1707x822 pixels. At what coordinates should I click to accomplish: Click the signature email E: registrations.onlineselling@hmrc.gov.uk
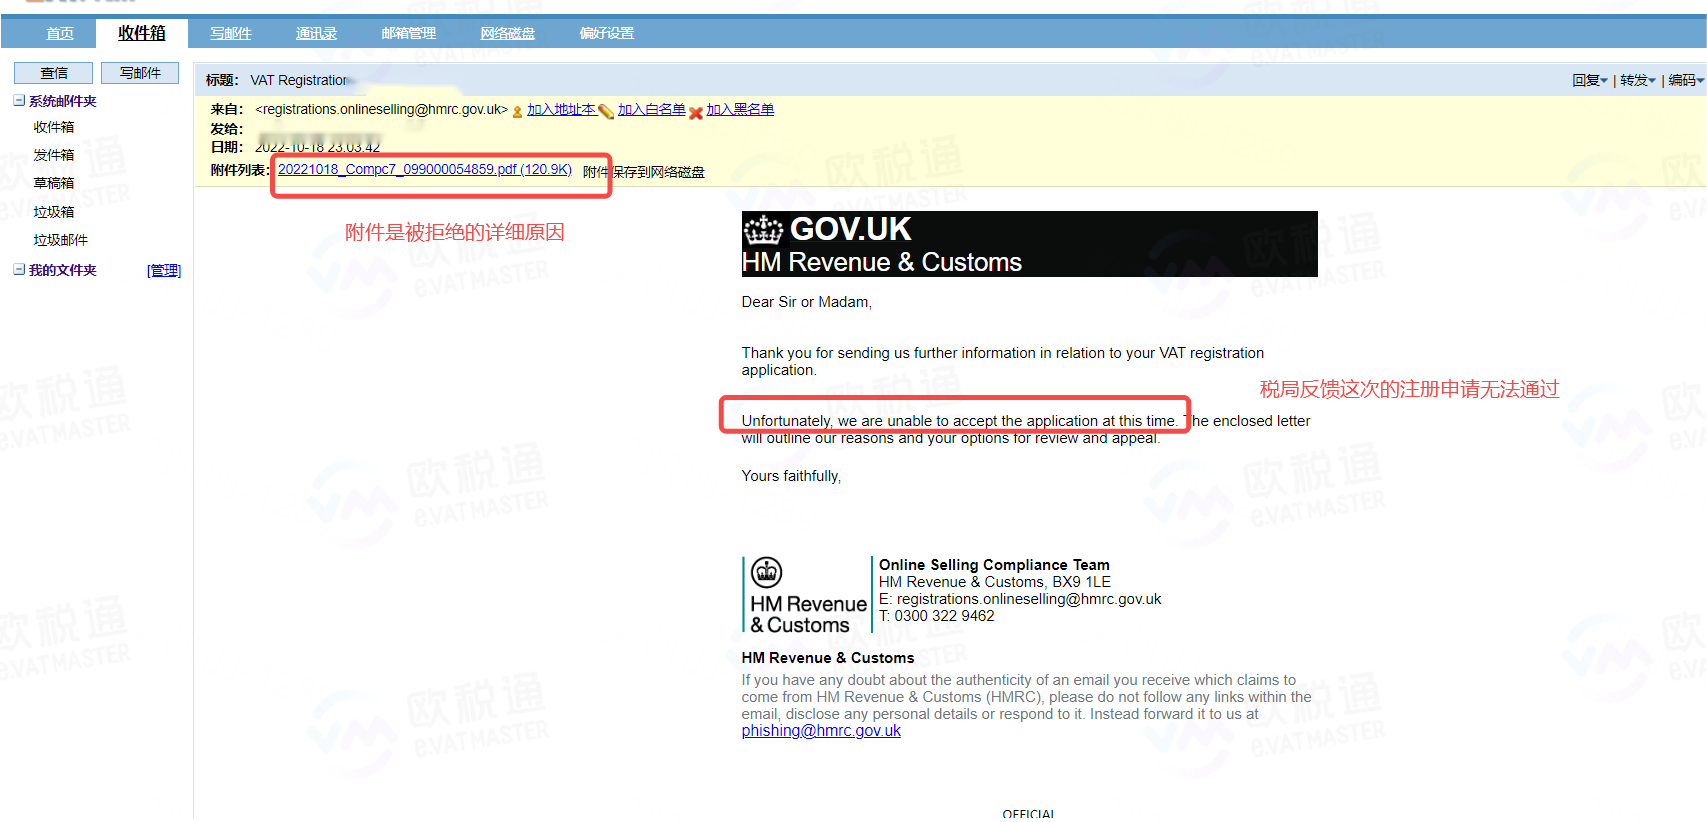(x=1020, y=599)
